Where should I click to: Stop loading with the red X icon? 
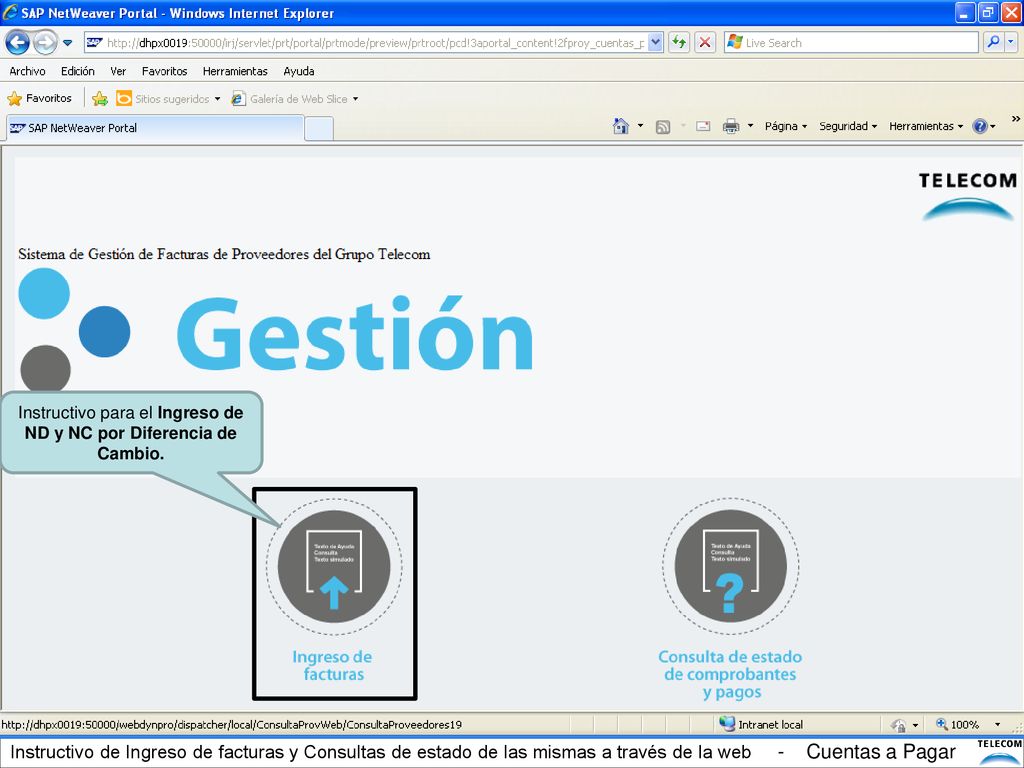point(705,43)
